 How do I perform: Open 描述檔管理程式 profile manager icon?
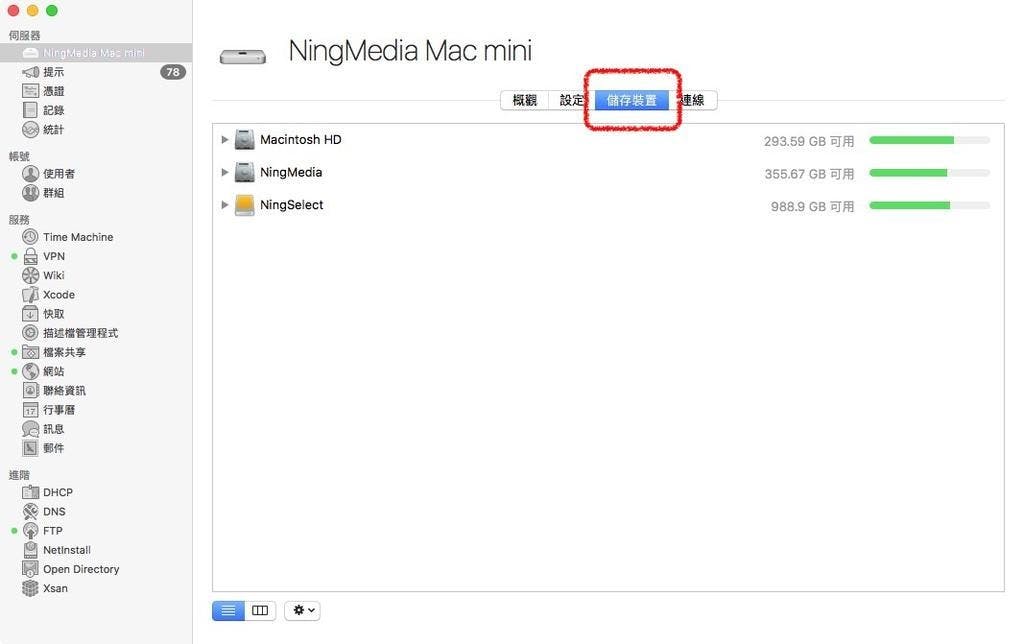tap(31, 332)
